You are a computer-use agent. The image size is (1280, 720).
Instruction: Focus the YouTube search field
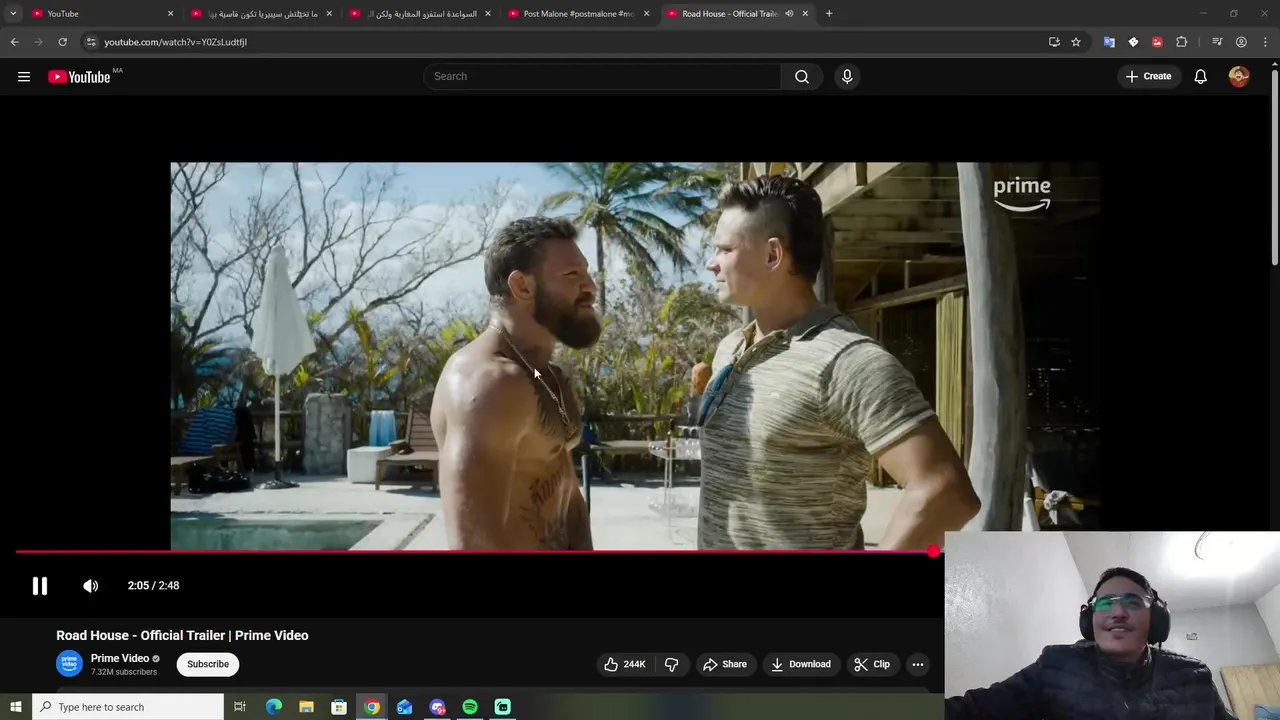[x=602, y=77]
